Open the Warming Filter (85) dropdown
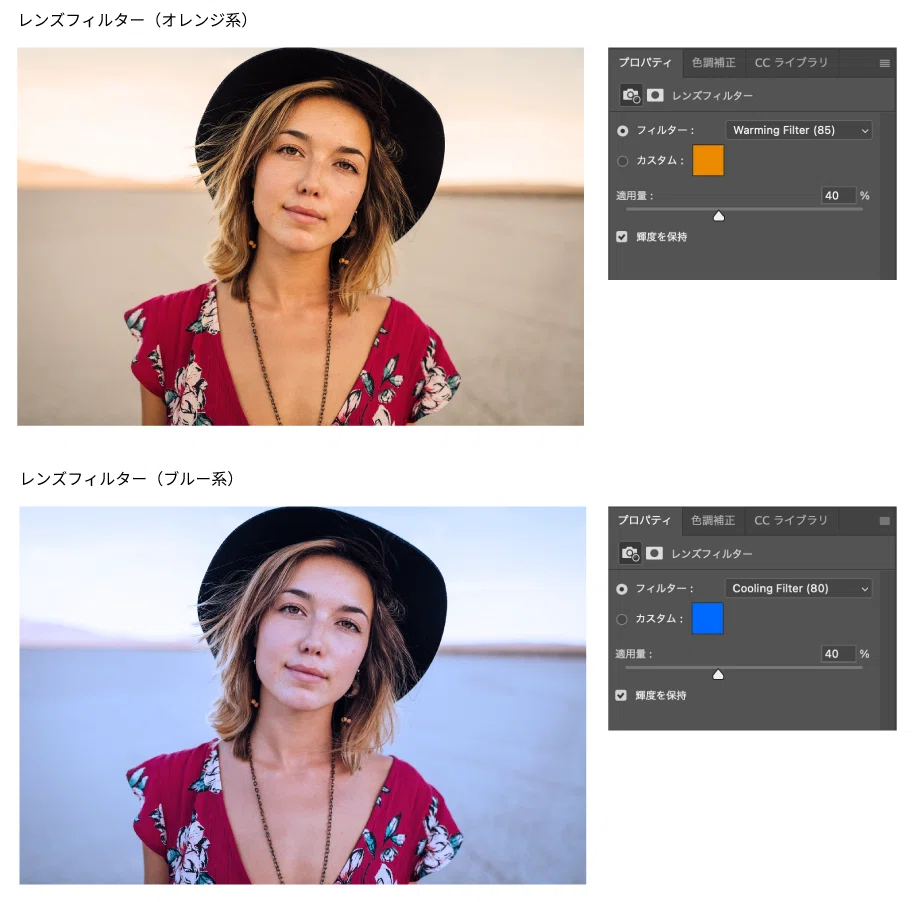Image resolution: width=912 pixels, height=902 pixels. click(x=799, y=130)
